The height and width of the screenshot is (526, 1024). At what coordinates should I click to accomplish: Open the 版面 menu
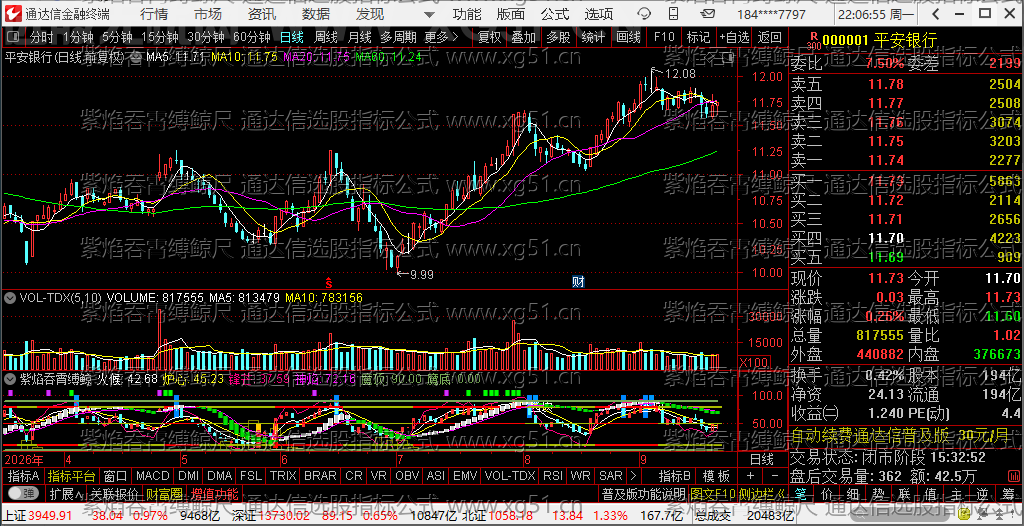[x=511, y=14]
